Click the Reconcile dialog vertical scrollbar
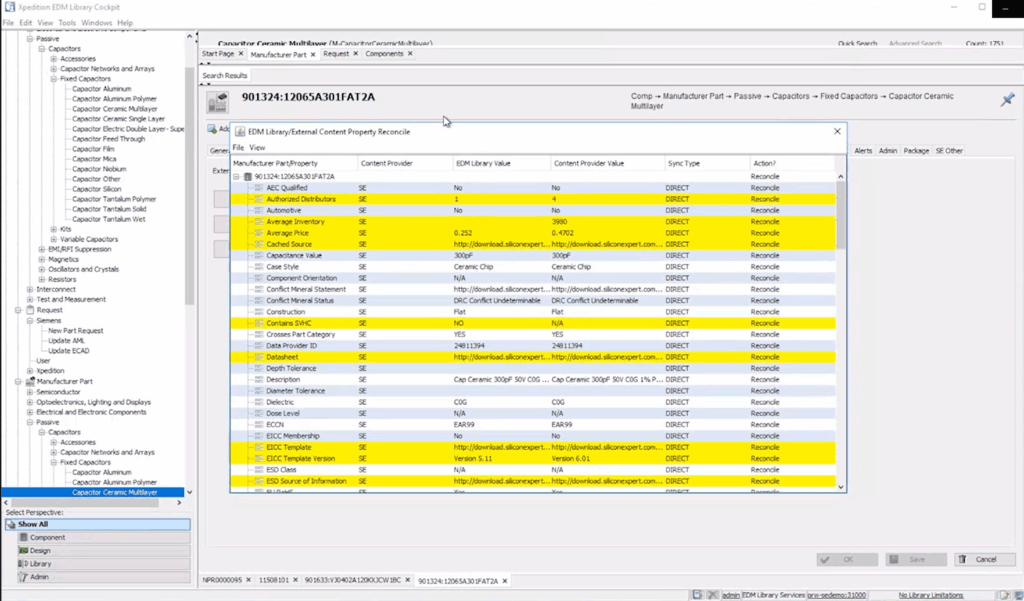 (x=841, y=330)
